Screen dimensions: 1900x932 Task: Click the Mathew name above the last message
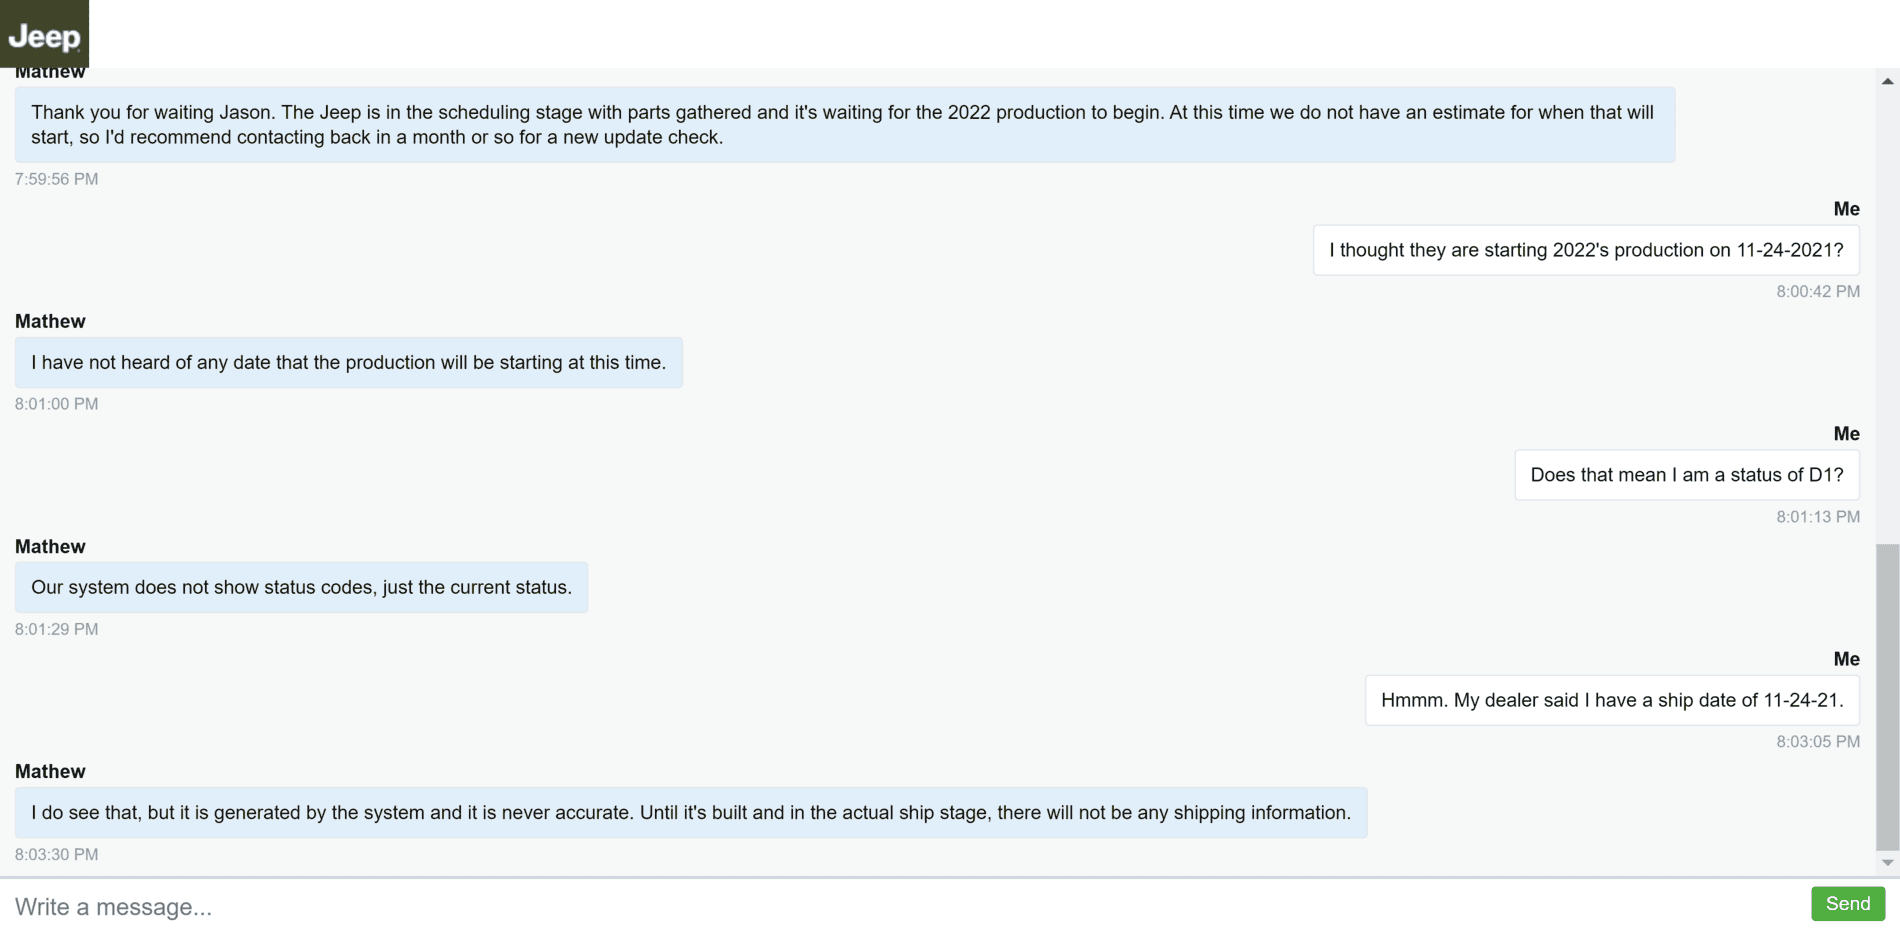(x=50, y=771)
